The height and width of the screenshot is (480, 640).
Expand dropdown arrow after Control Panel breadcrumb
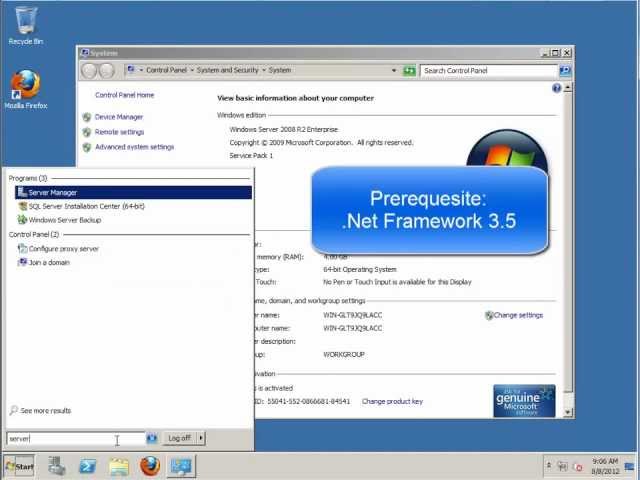(x=192, y=70)
